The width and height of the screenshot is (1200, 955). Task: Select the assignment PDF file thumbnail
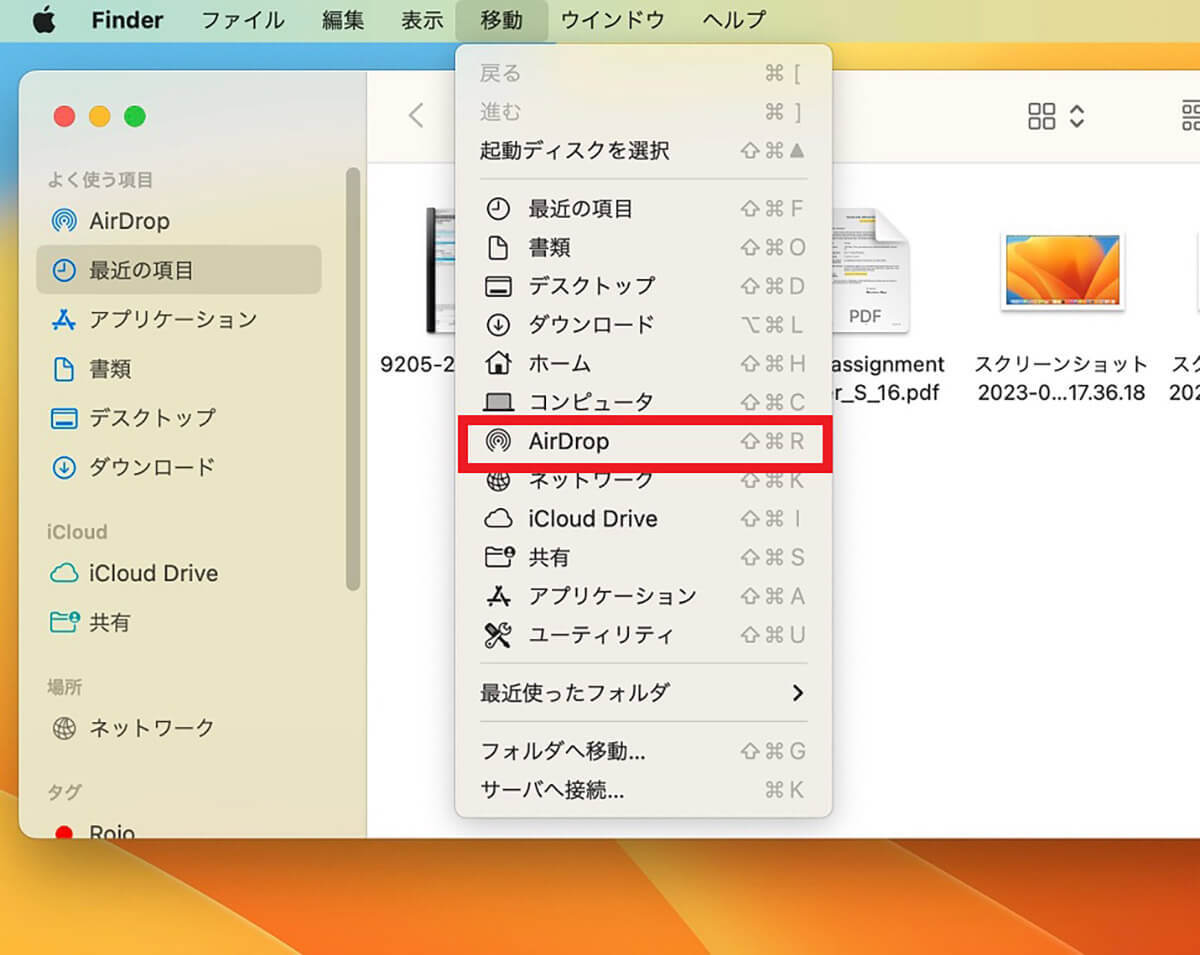click(872, 270)
